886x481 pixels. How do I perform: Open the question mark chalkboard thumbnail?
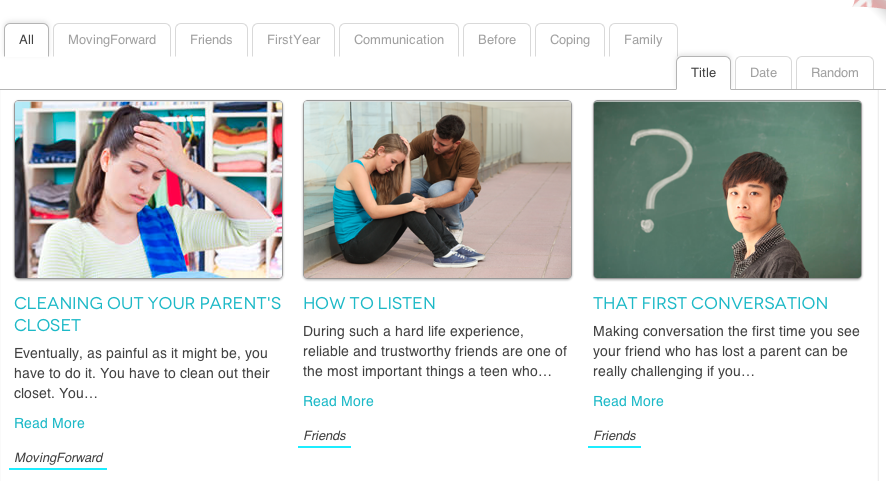pos(727,189)
